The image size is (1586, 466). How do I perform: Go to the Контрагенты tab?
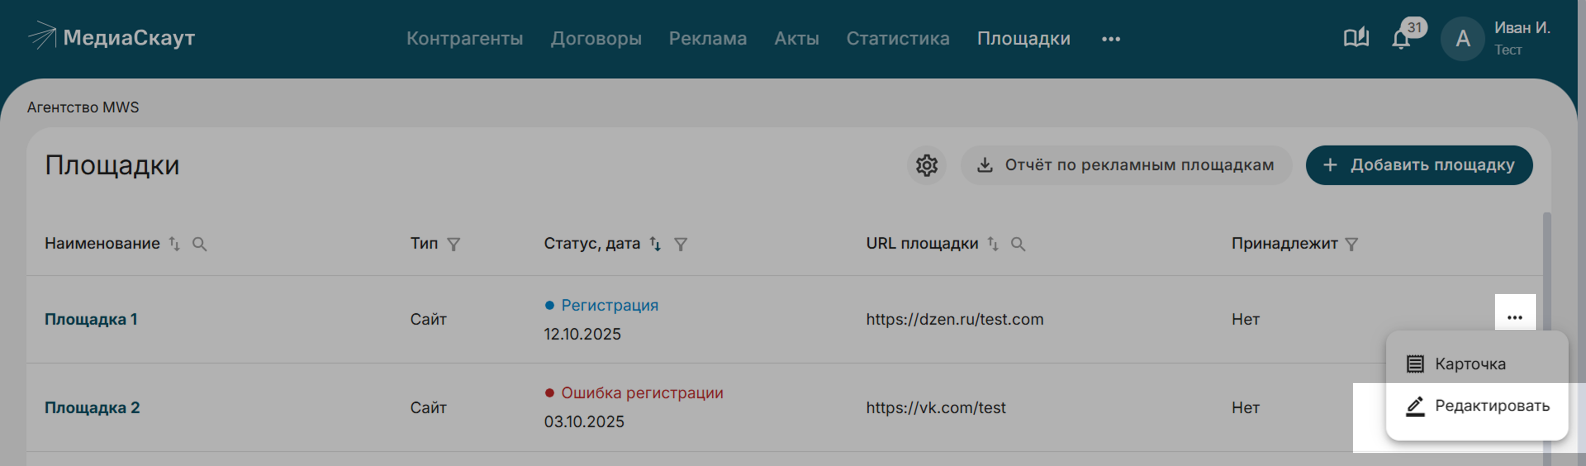(464, 39)
